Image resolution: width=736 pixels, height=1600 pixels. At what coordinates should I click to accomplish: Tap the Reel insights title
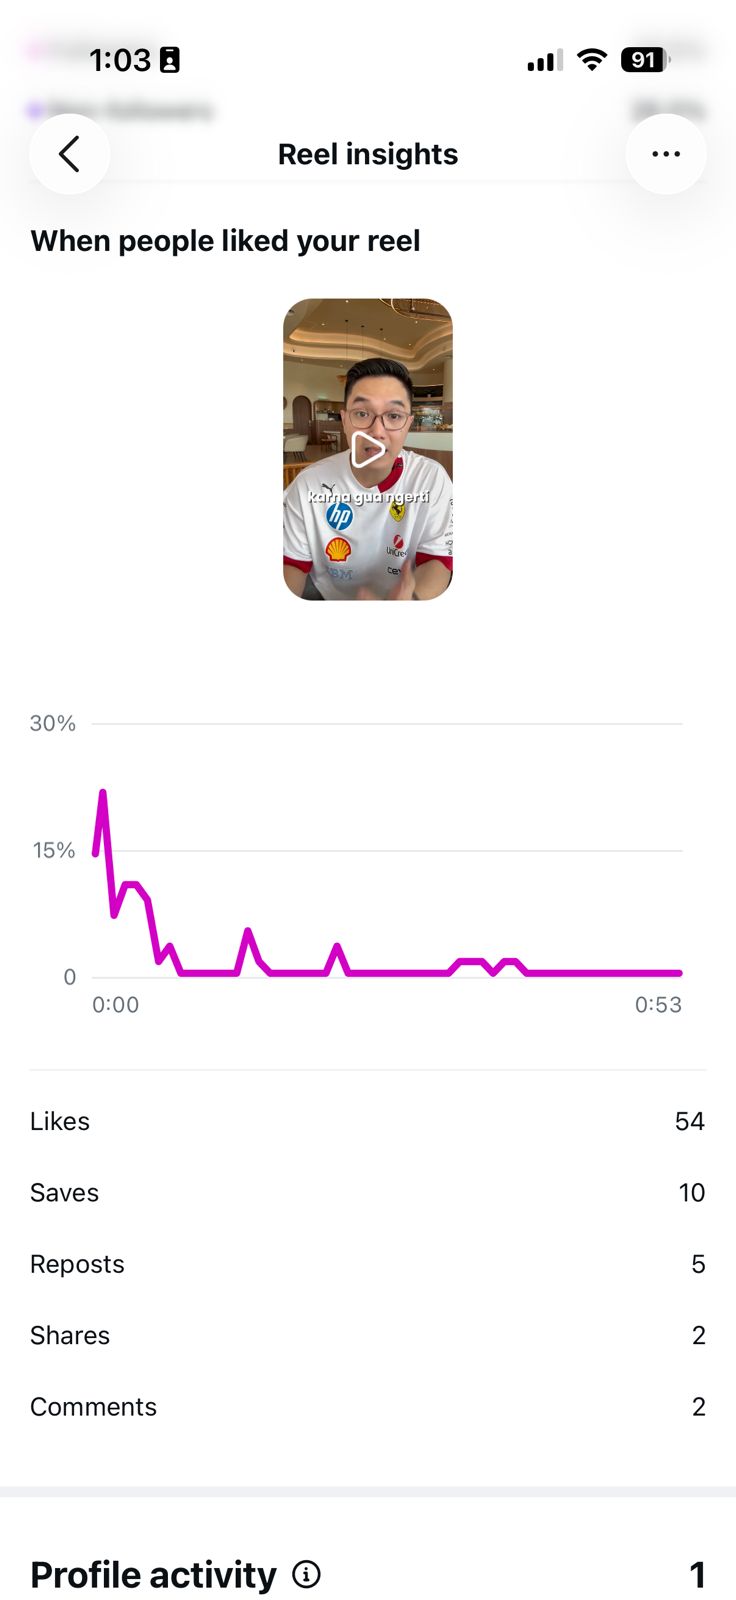[x=368, y=154]
